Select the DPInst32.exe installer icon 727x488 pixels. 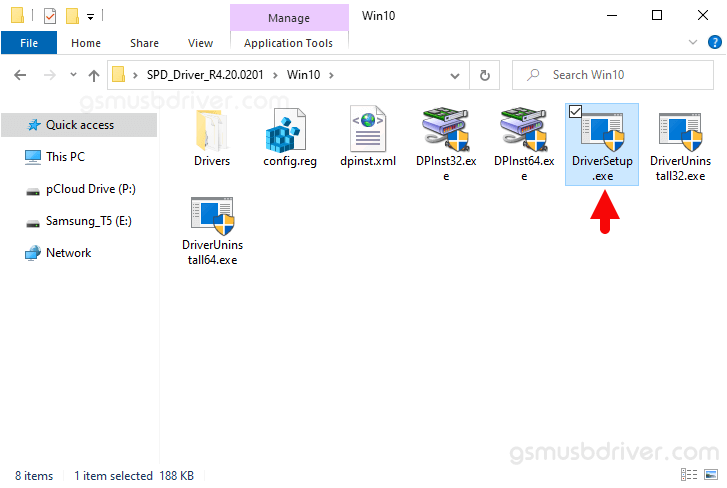coord(446,130)
